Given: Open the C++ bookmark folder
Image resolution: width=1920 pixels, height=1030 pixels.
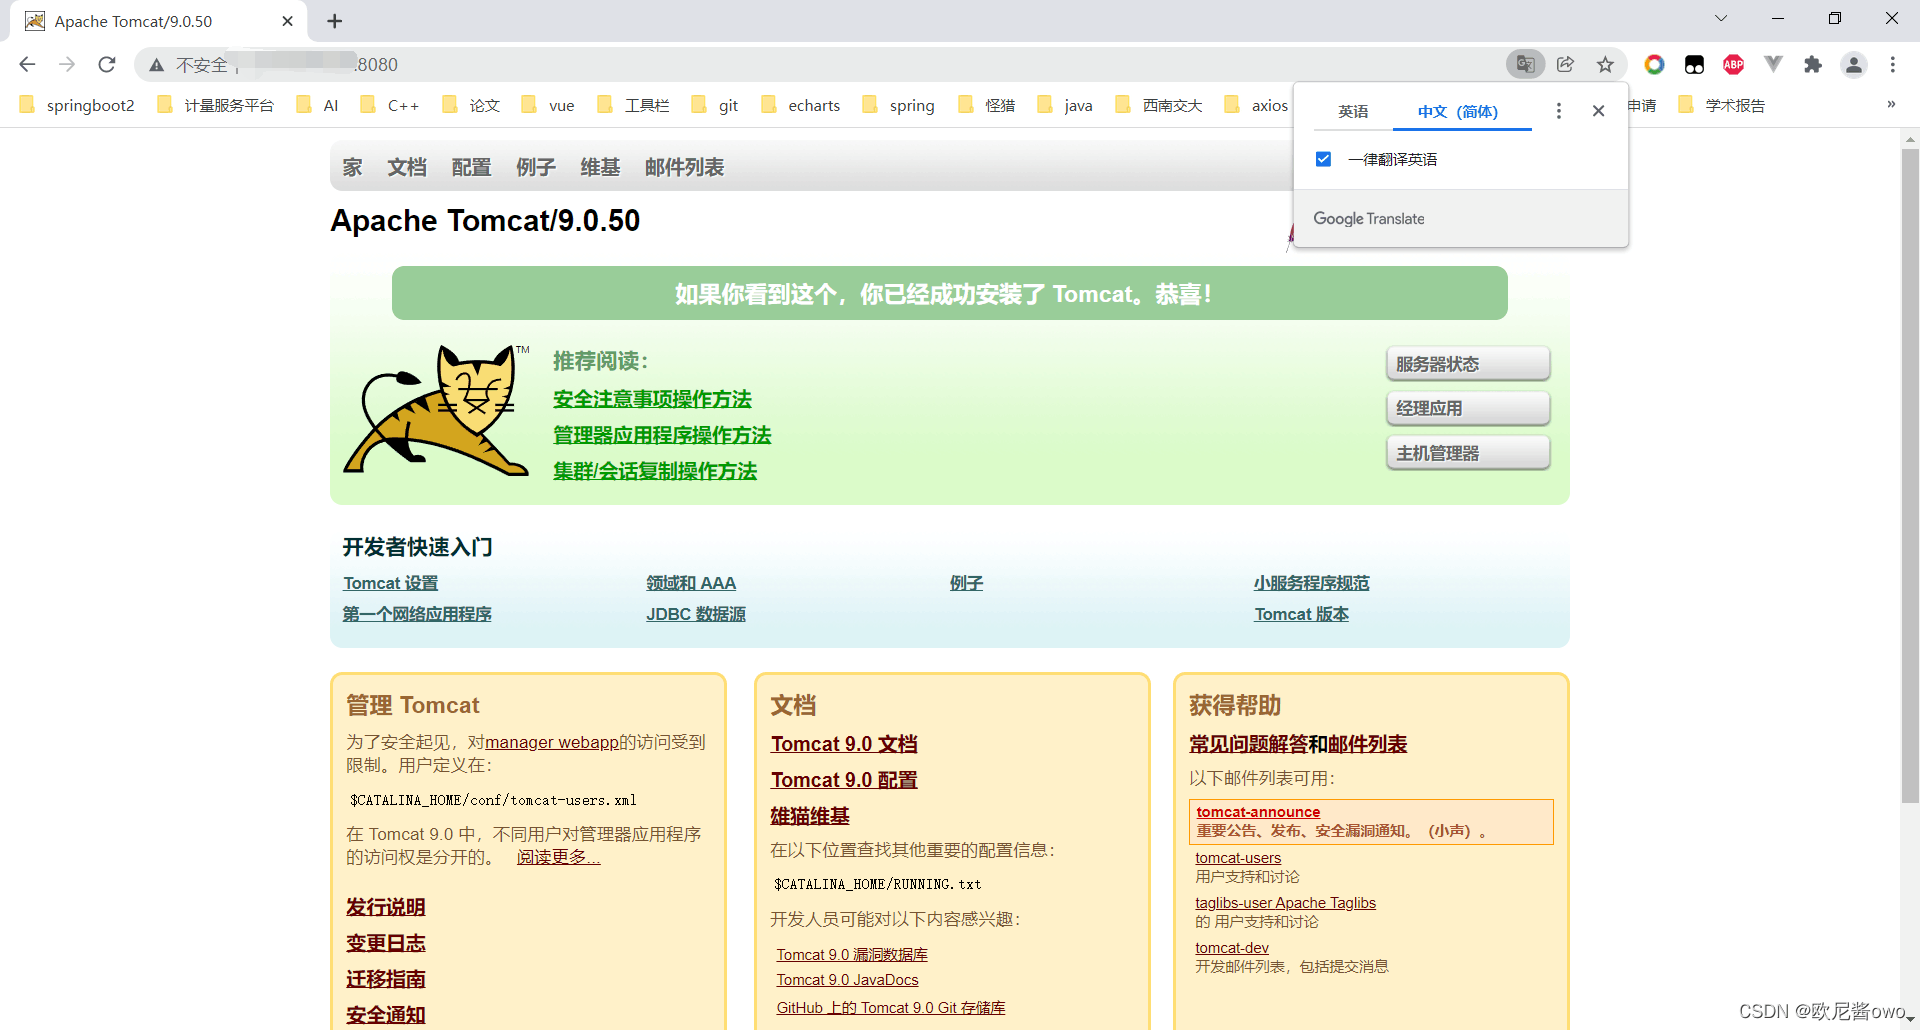Looking at the screenshot, I should 389,105.
